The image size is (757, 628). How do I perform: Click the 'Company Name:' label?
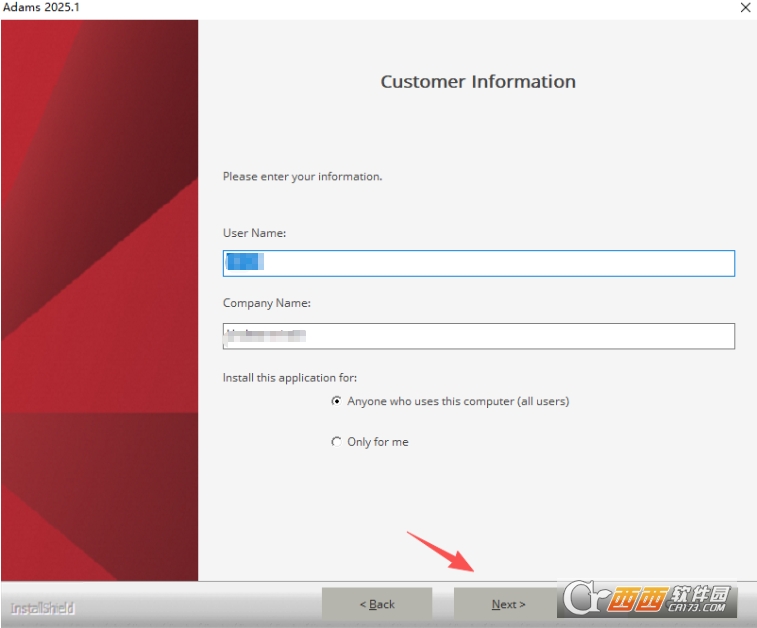point(266,303)
